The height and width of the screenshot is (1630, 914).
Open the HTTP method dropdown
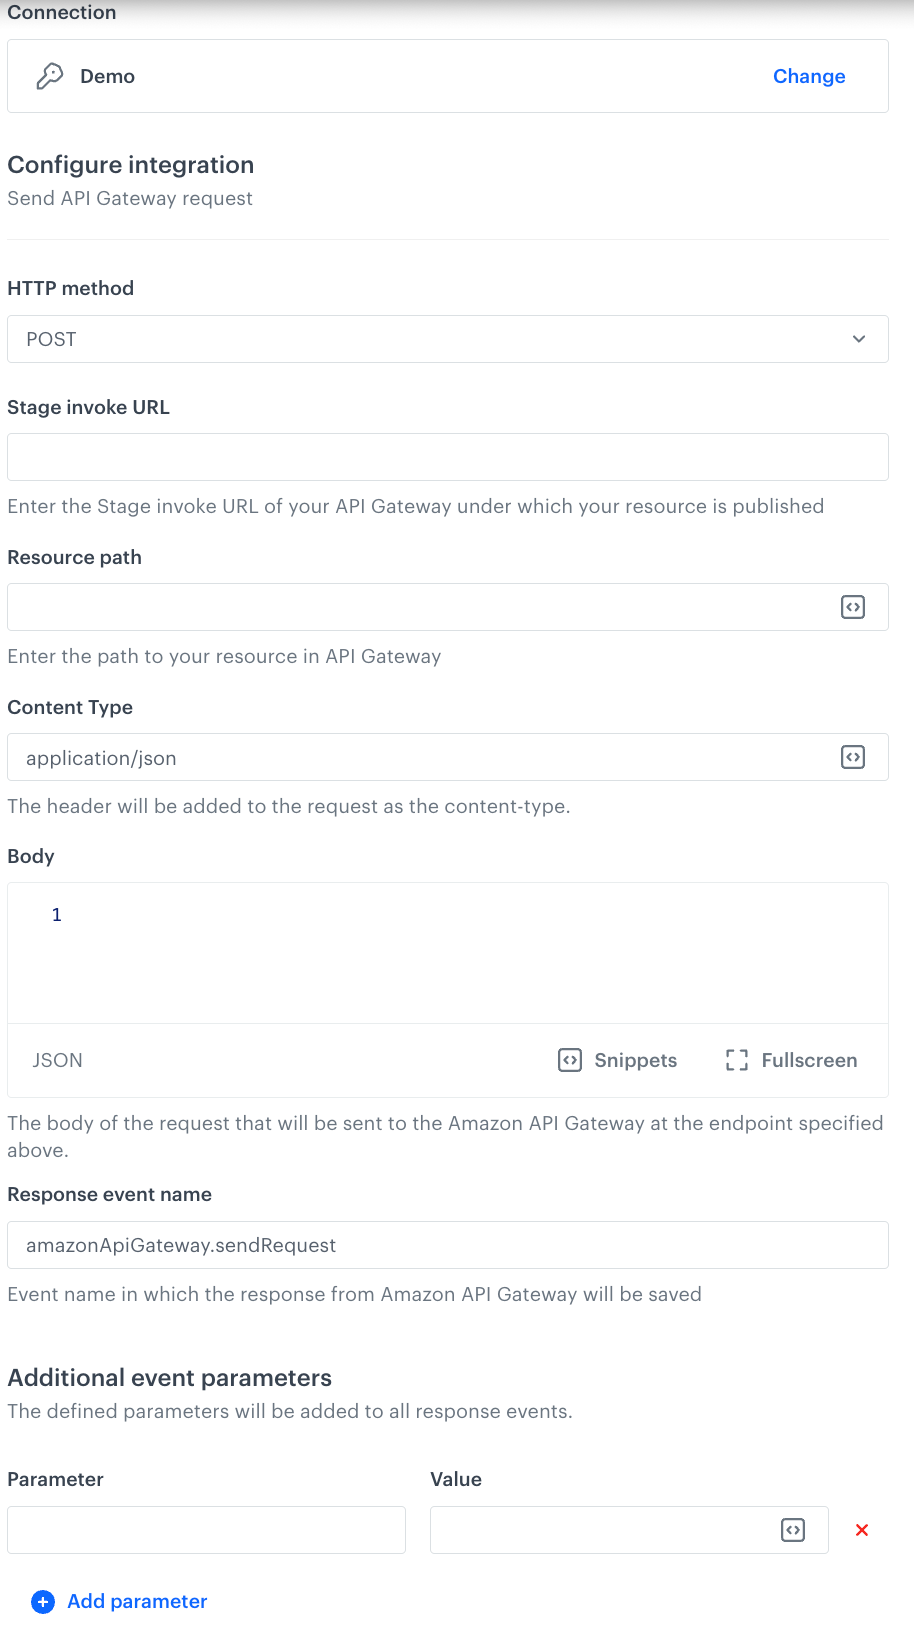point(447,339)
